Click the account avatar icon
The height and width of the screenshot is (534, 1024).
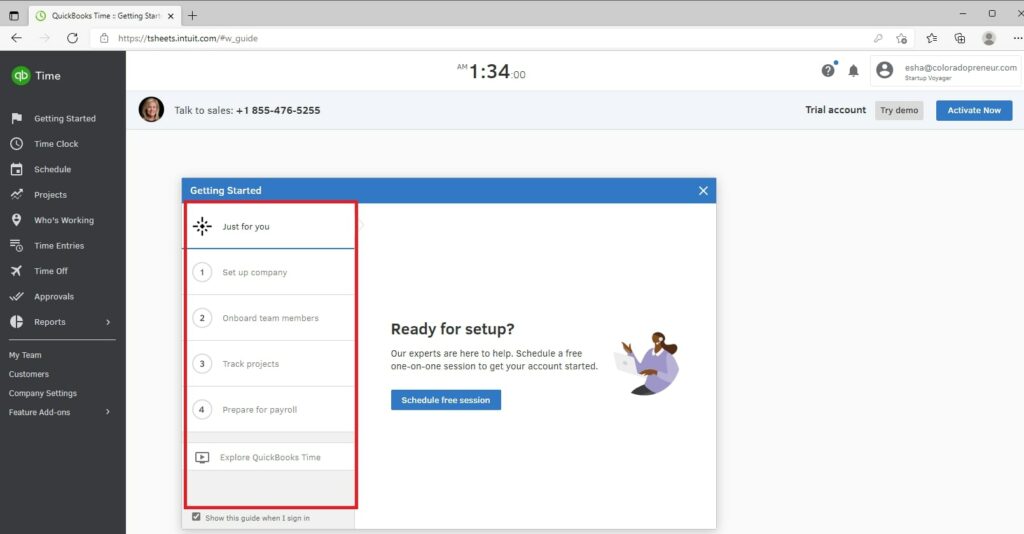pyautogui.click(x=884, y=70)
